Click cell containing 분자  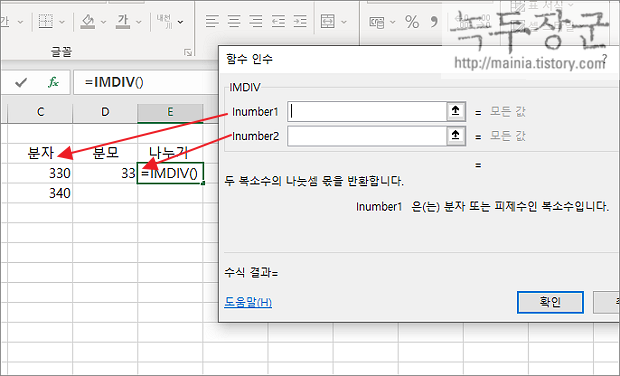click(40, 153)
